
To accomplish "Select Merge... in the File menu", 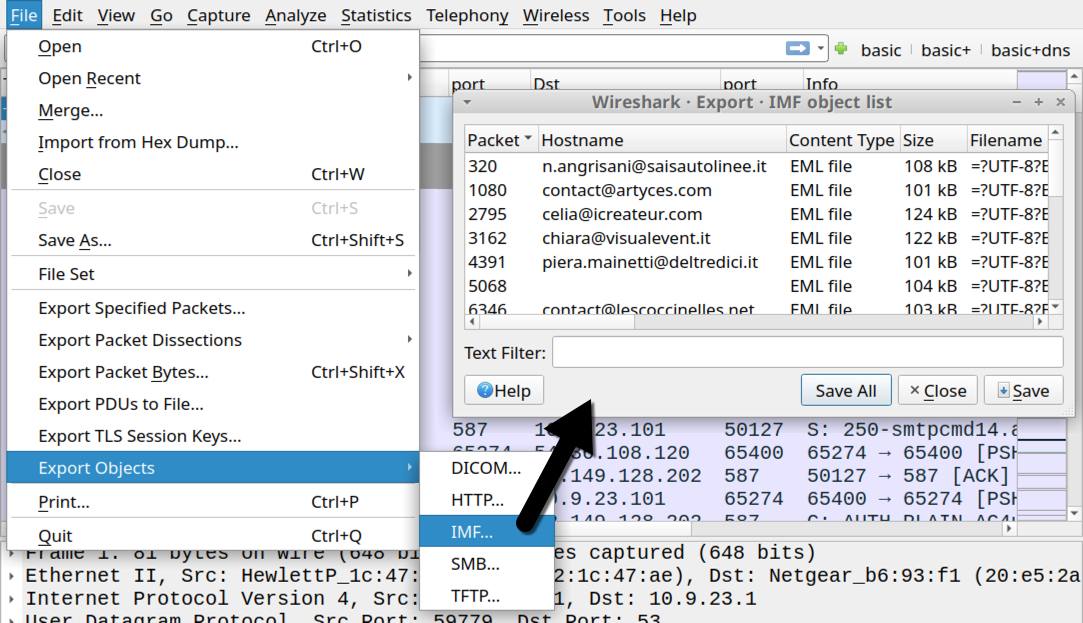I will [213, 111].
